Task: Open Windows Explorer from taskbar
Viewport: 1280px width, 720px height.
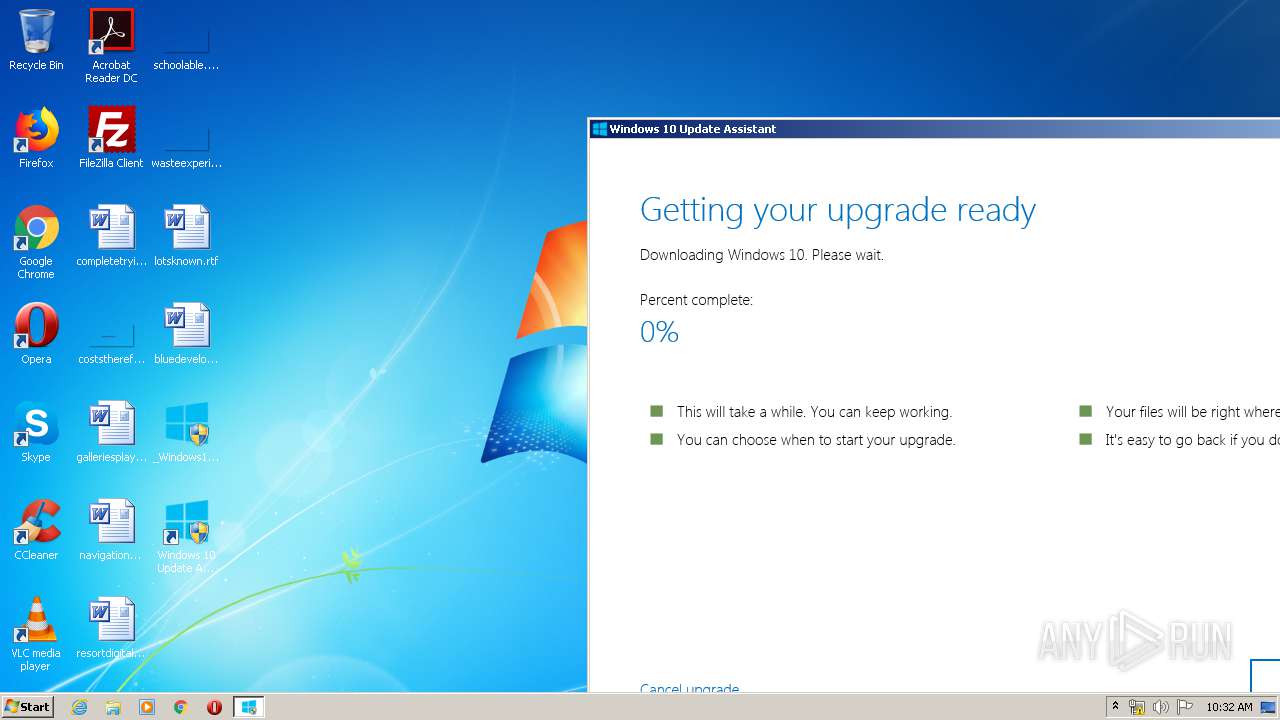Action: coord(113,707)
